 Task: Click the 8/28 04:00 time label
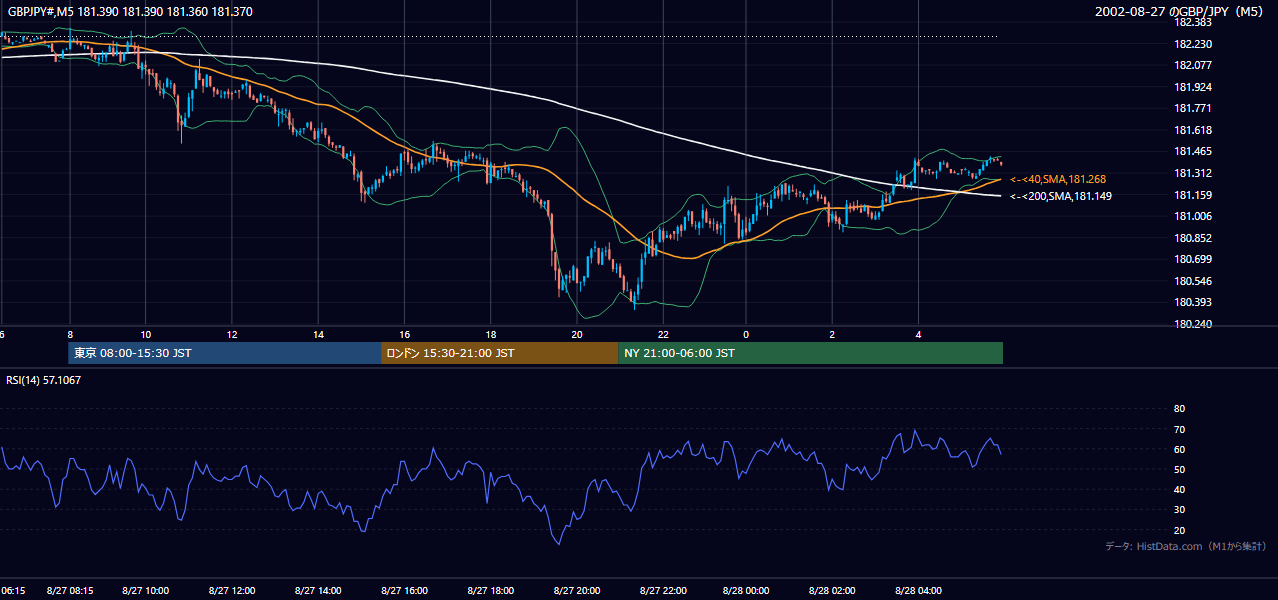(918, 591)
